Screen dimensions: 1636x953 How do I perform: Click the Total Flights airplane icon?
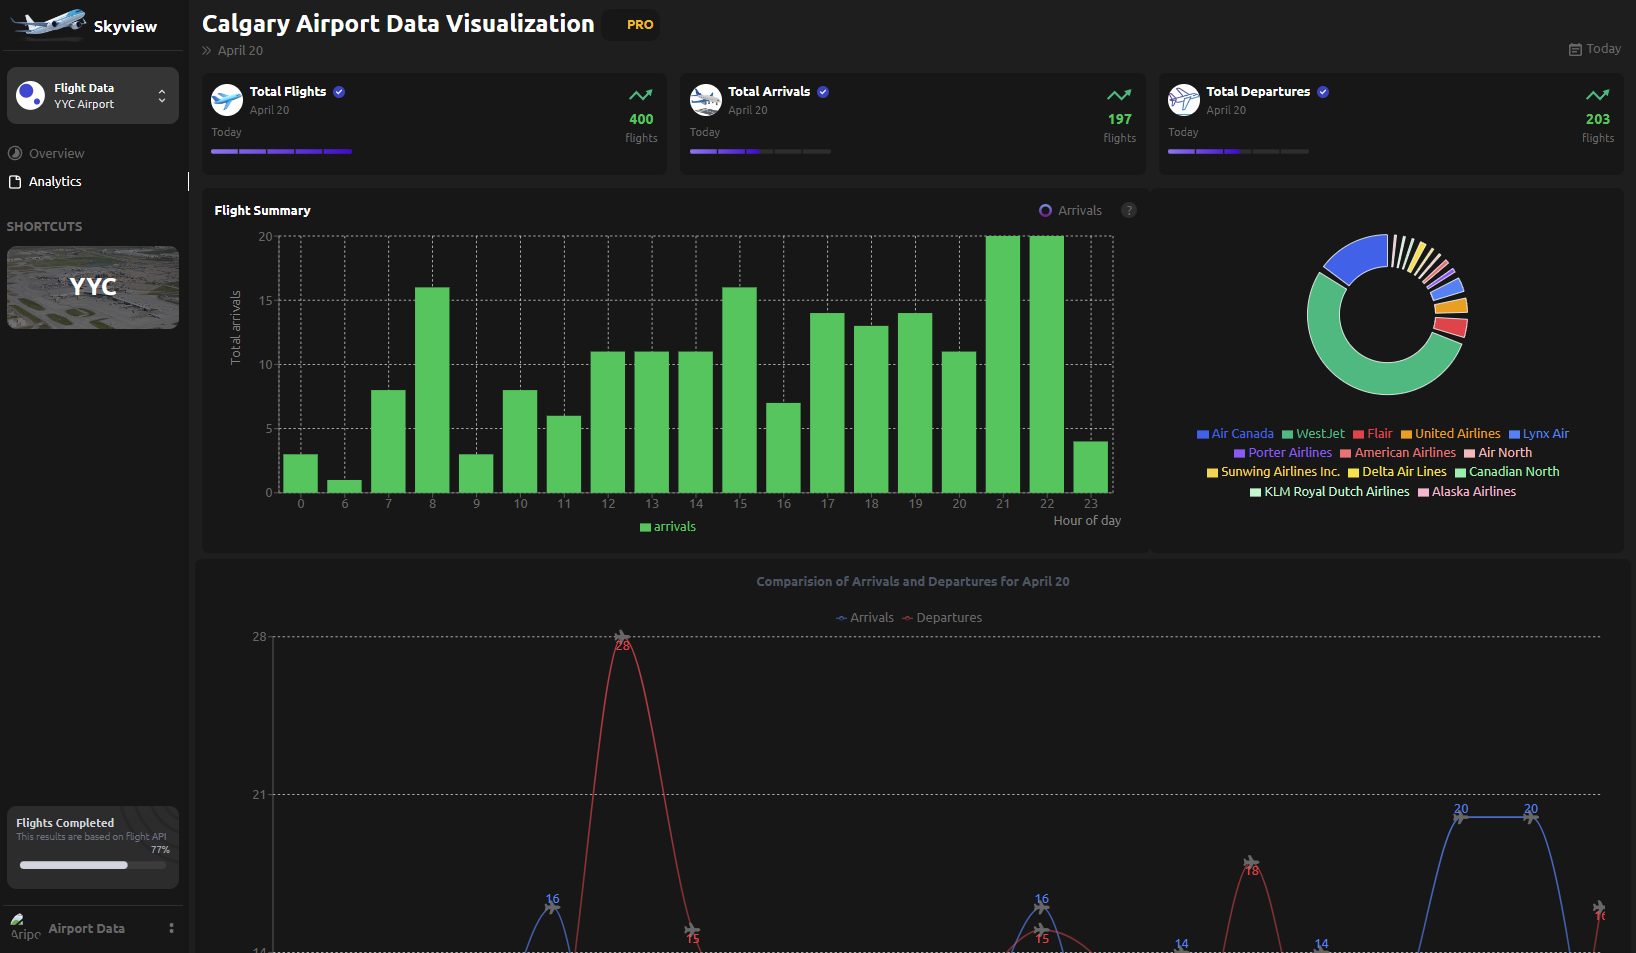pyautogui.click(x=227, y=100)
